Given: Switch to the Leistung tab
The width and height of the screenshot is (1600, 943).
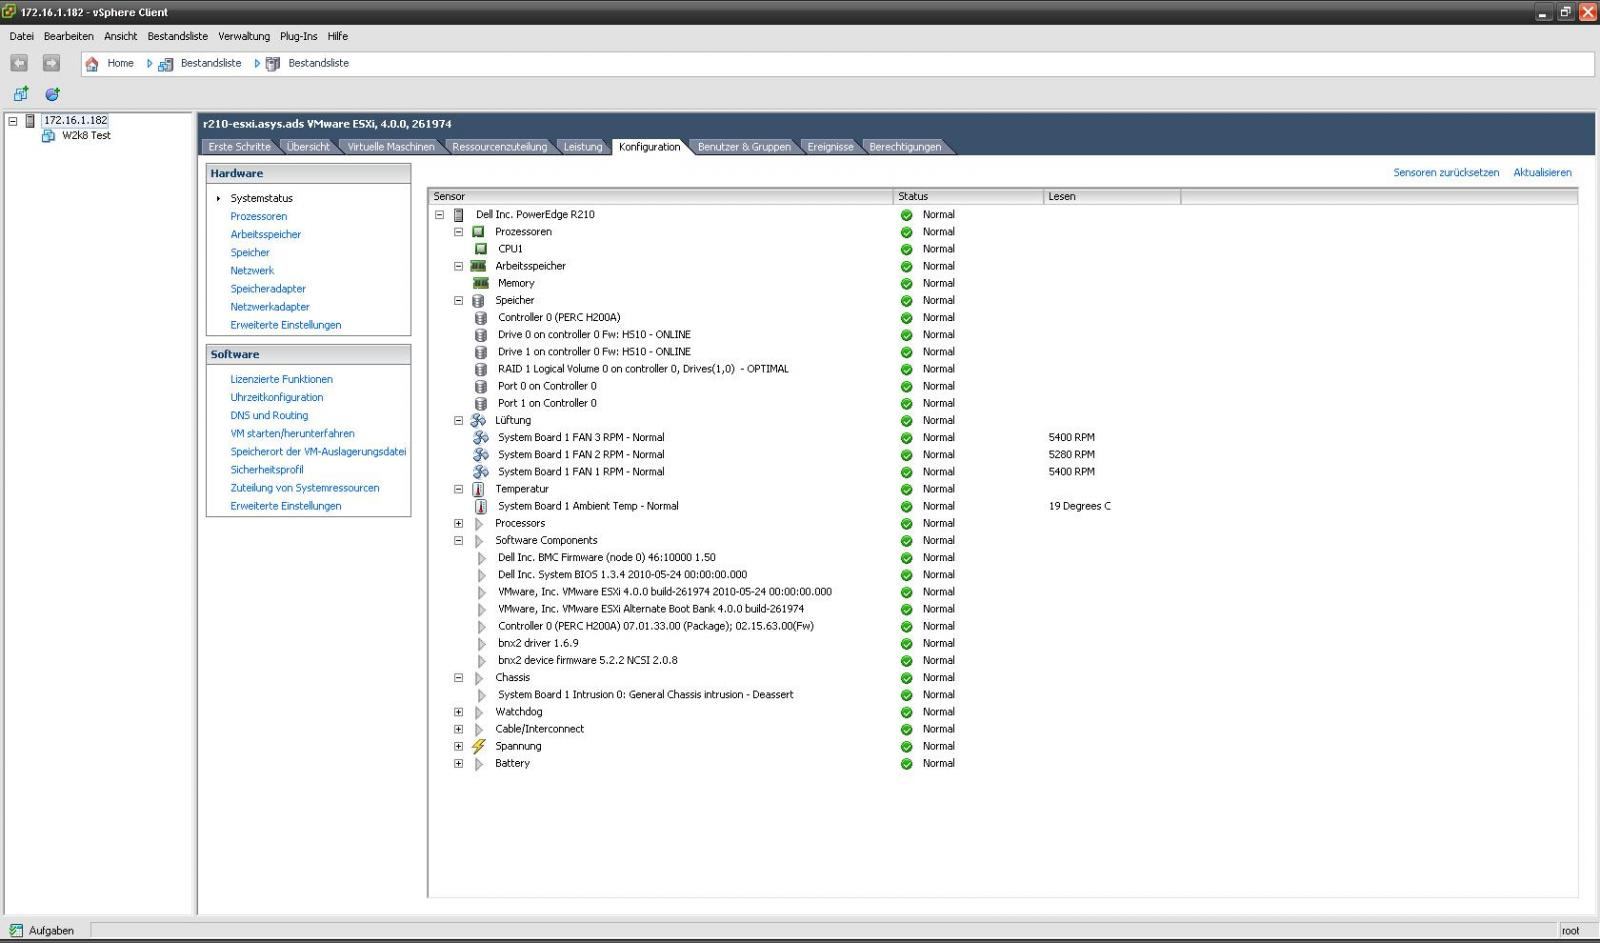Looking at the screenshot, I should 583,147.
